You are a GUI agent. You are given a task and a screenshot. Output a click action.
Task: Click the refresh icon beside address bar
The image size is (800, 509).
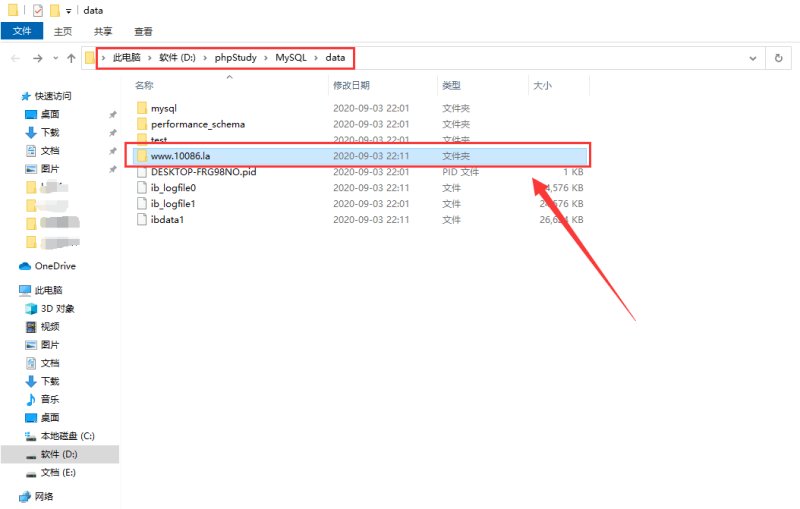(778, 58)
